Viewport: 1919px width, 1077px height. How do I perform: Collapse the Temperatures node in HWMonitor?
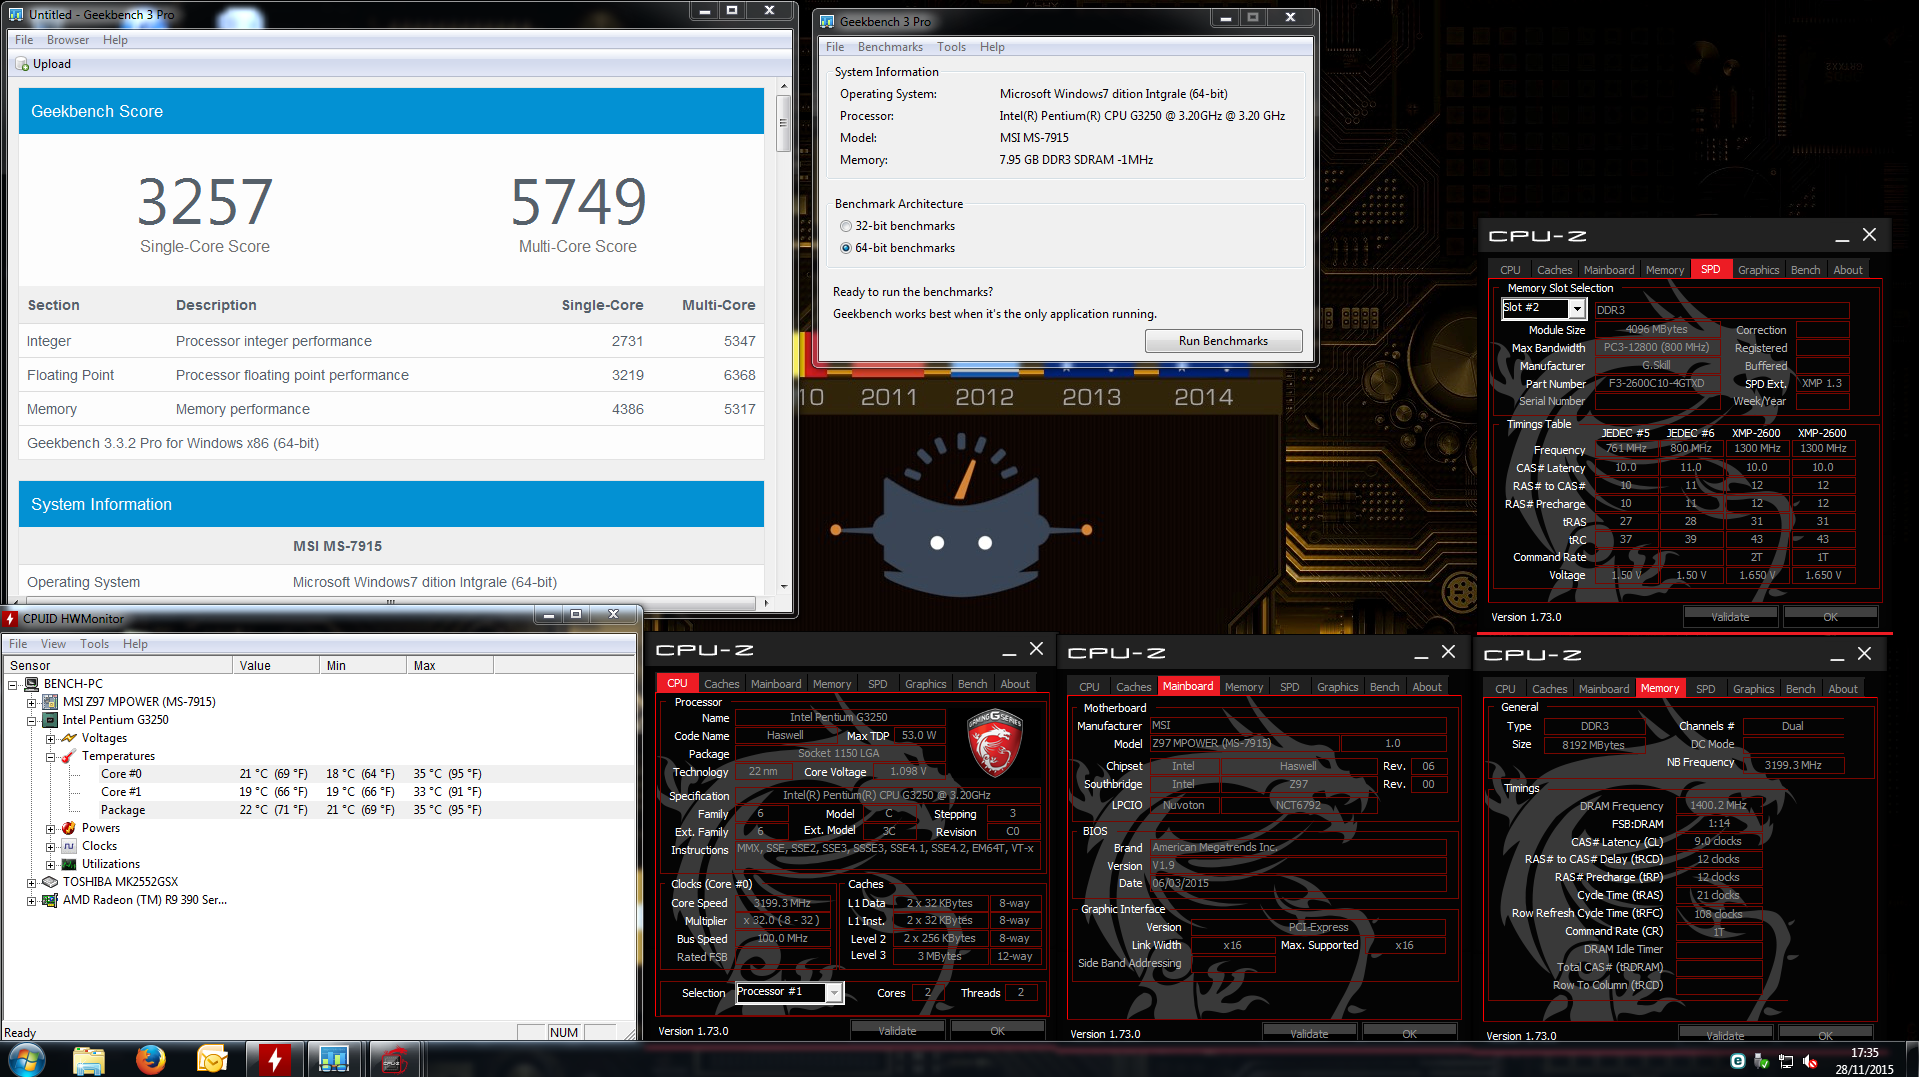point(50,757)
